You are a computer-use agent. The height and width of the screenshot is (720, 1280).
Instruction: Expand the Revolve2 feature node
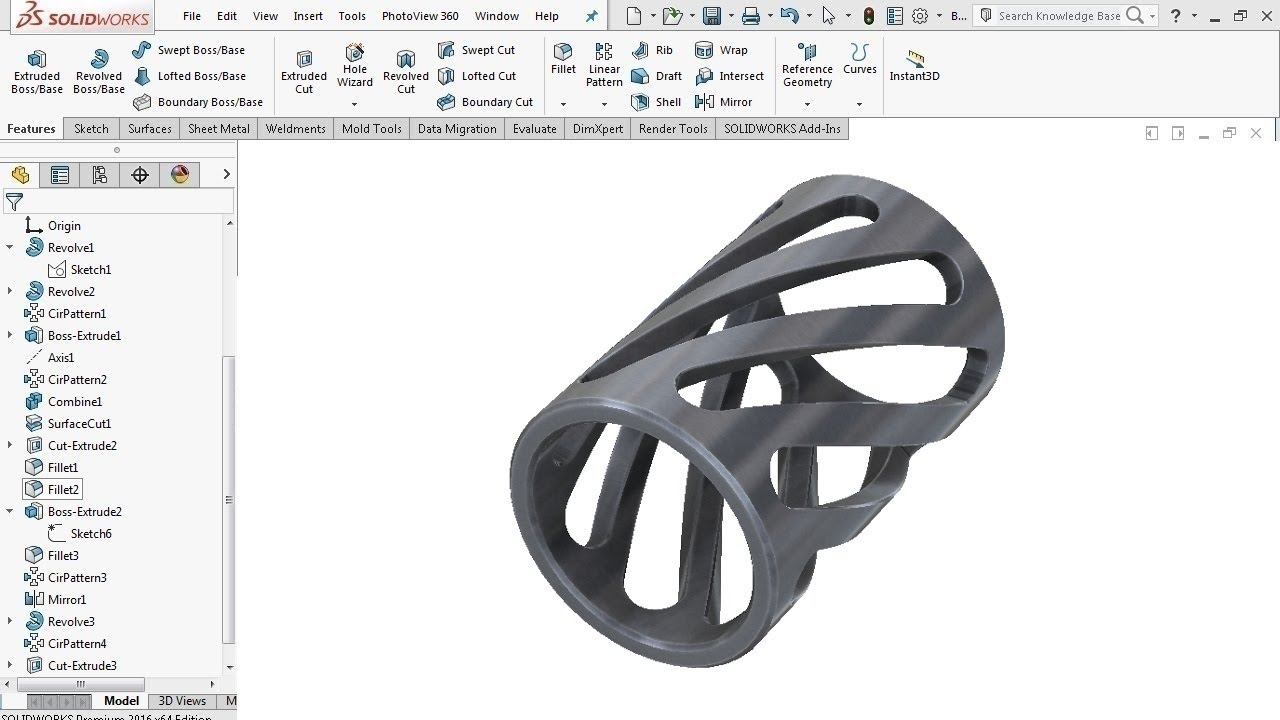coord(10,292)
